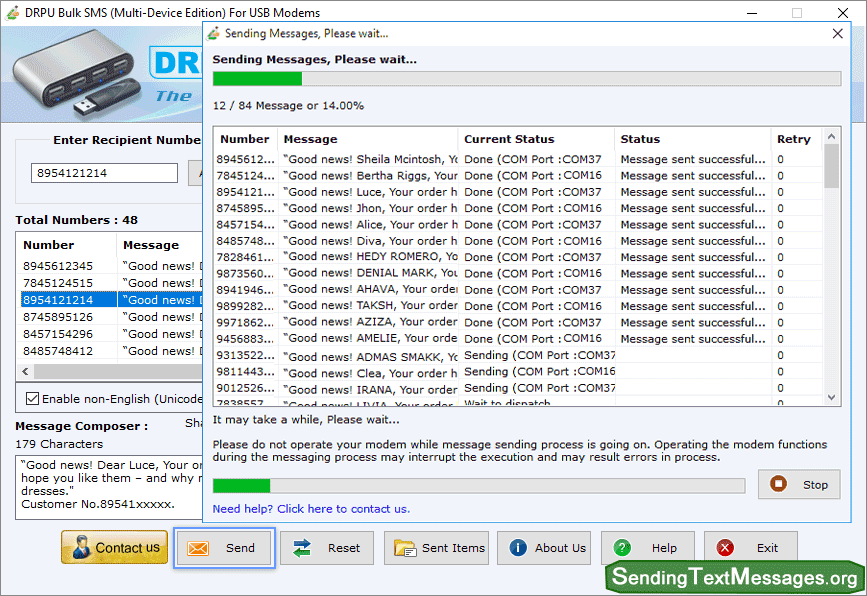
Task: Select recipient row 8485748412 in main list
Action: [112, 351]
